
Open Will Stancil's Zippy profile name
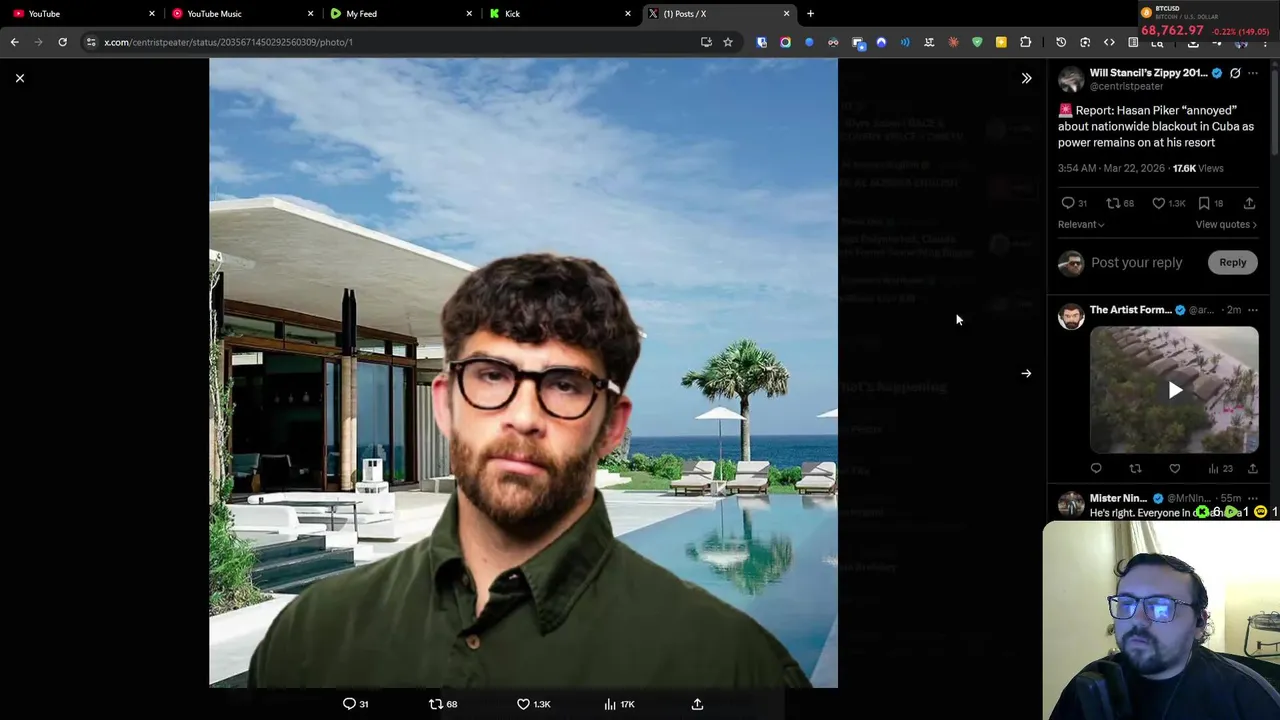1148,73
